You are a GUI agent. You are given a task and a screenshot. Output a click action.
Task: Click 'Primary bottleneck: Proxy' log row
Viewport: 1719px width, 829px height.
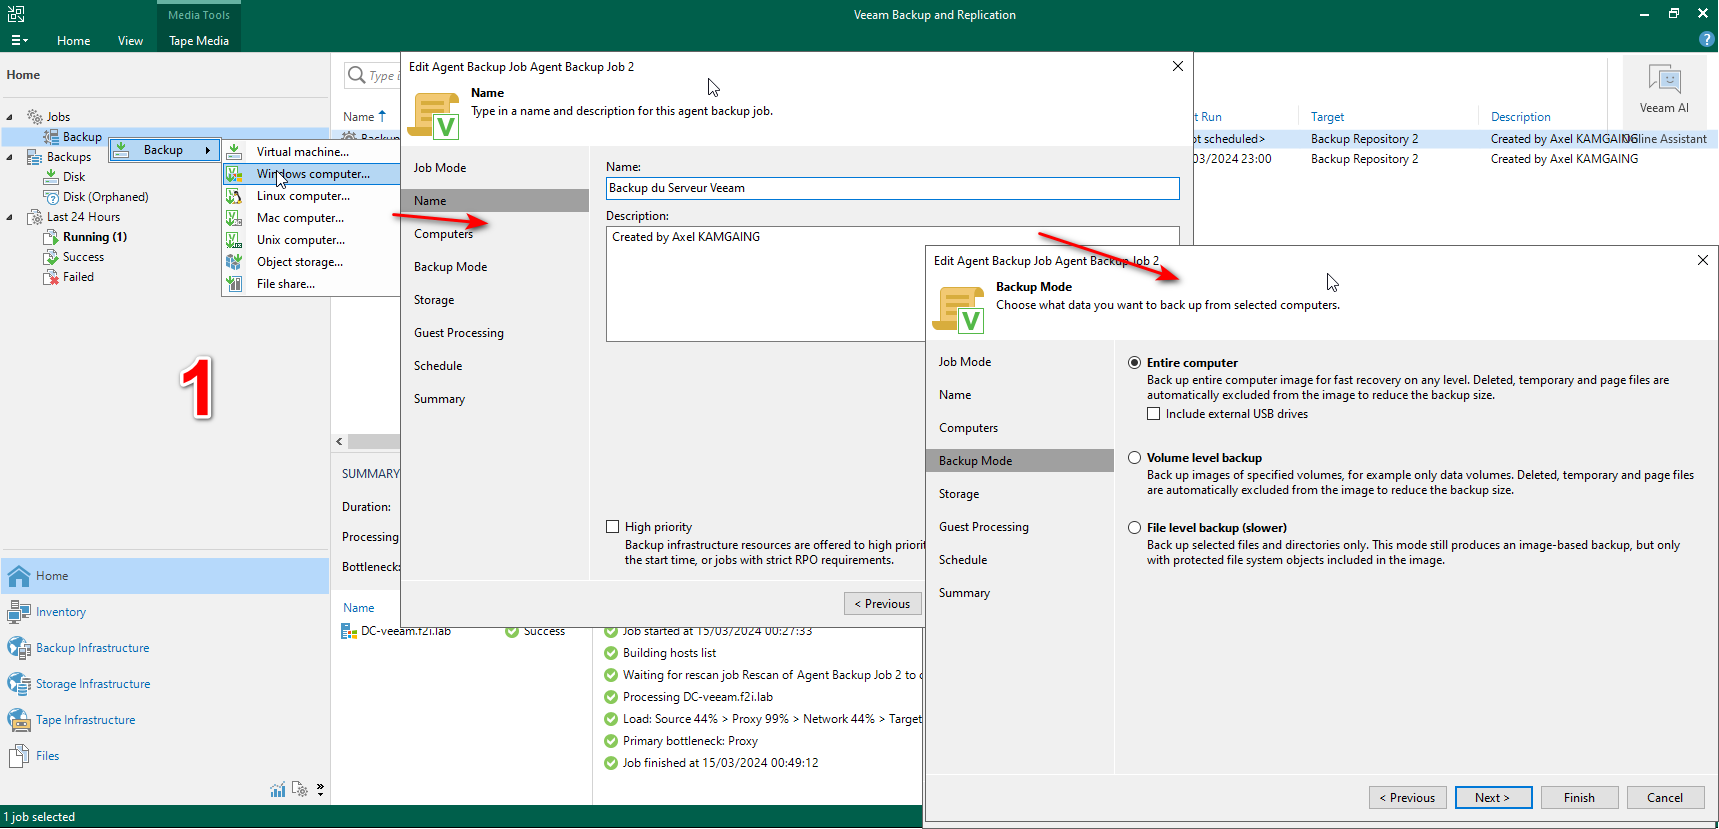pyautogui.click(x=690, y=741)
